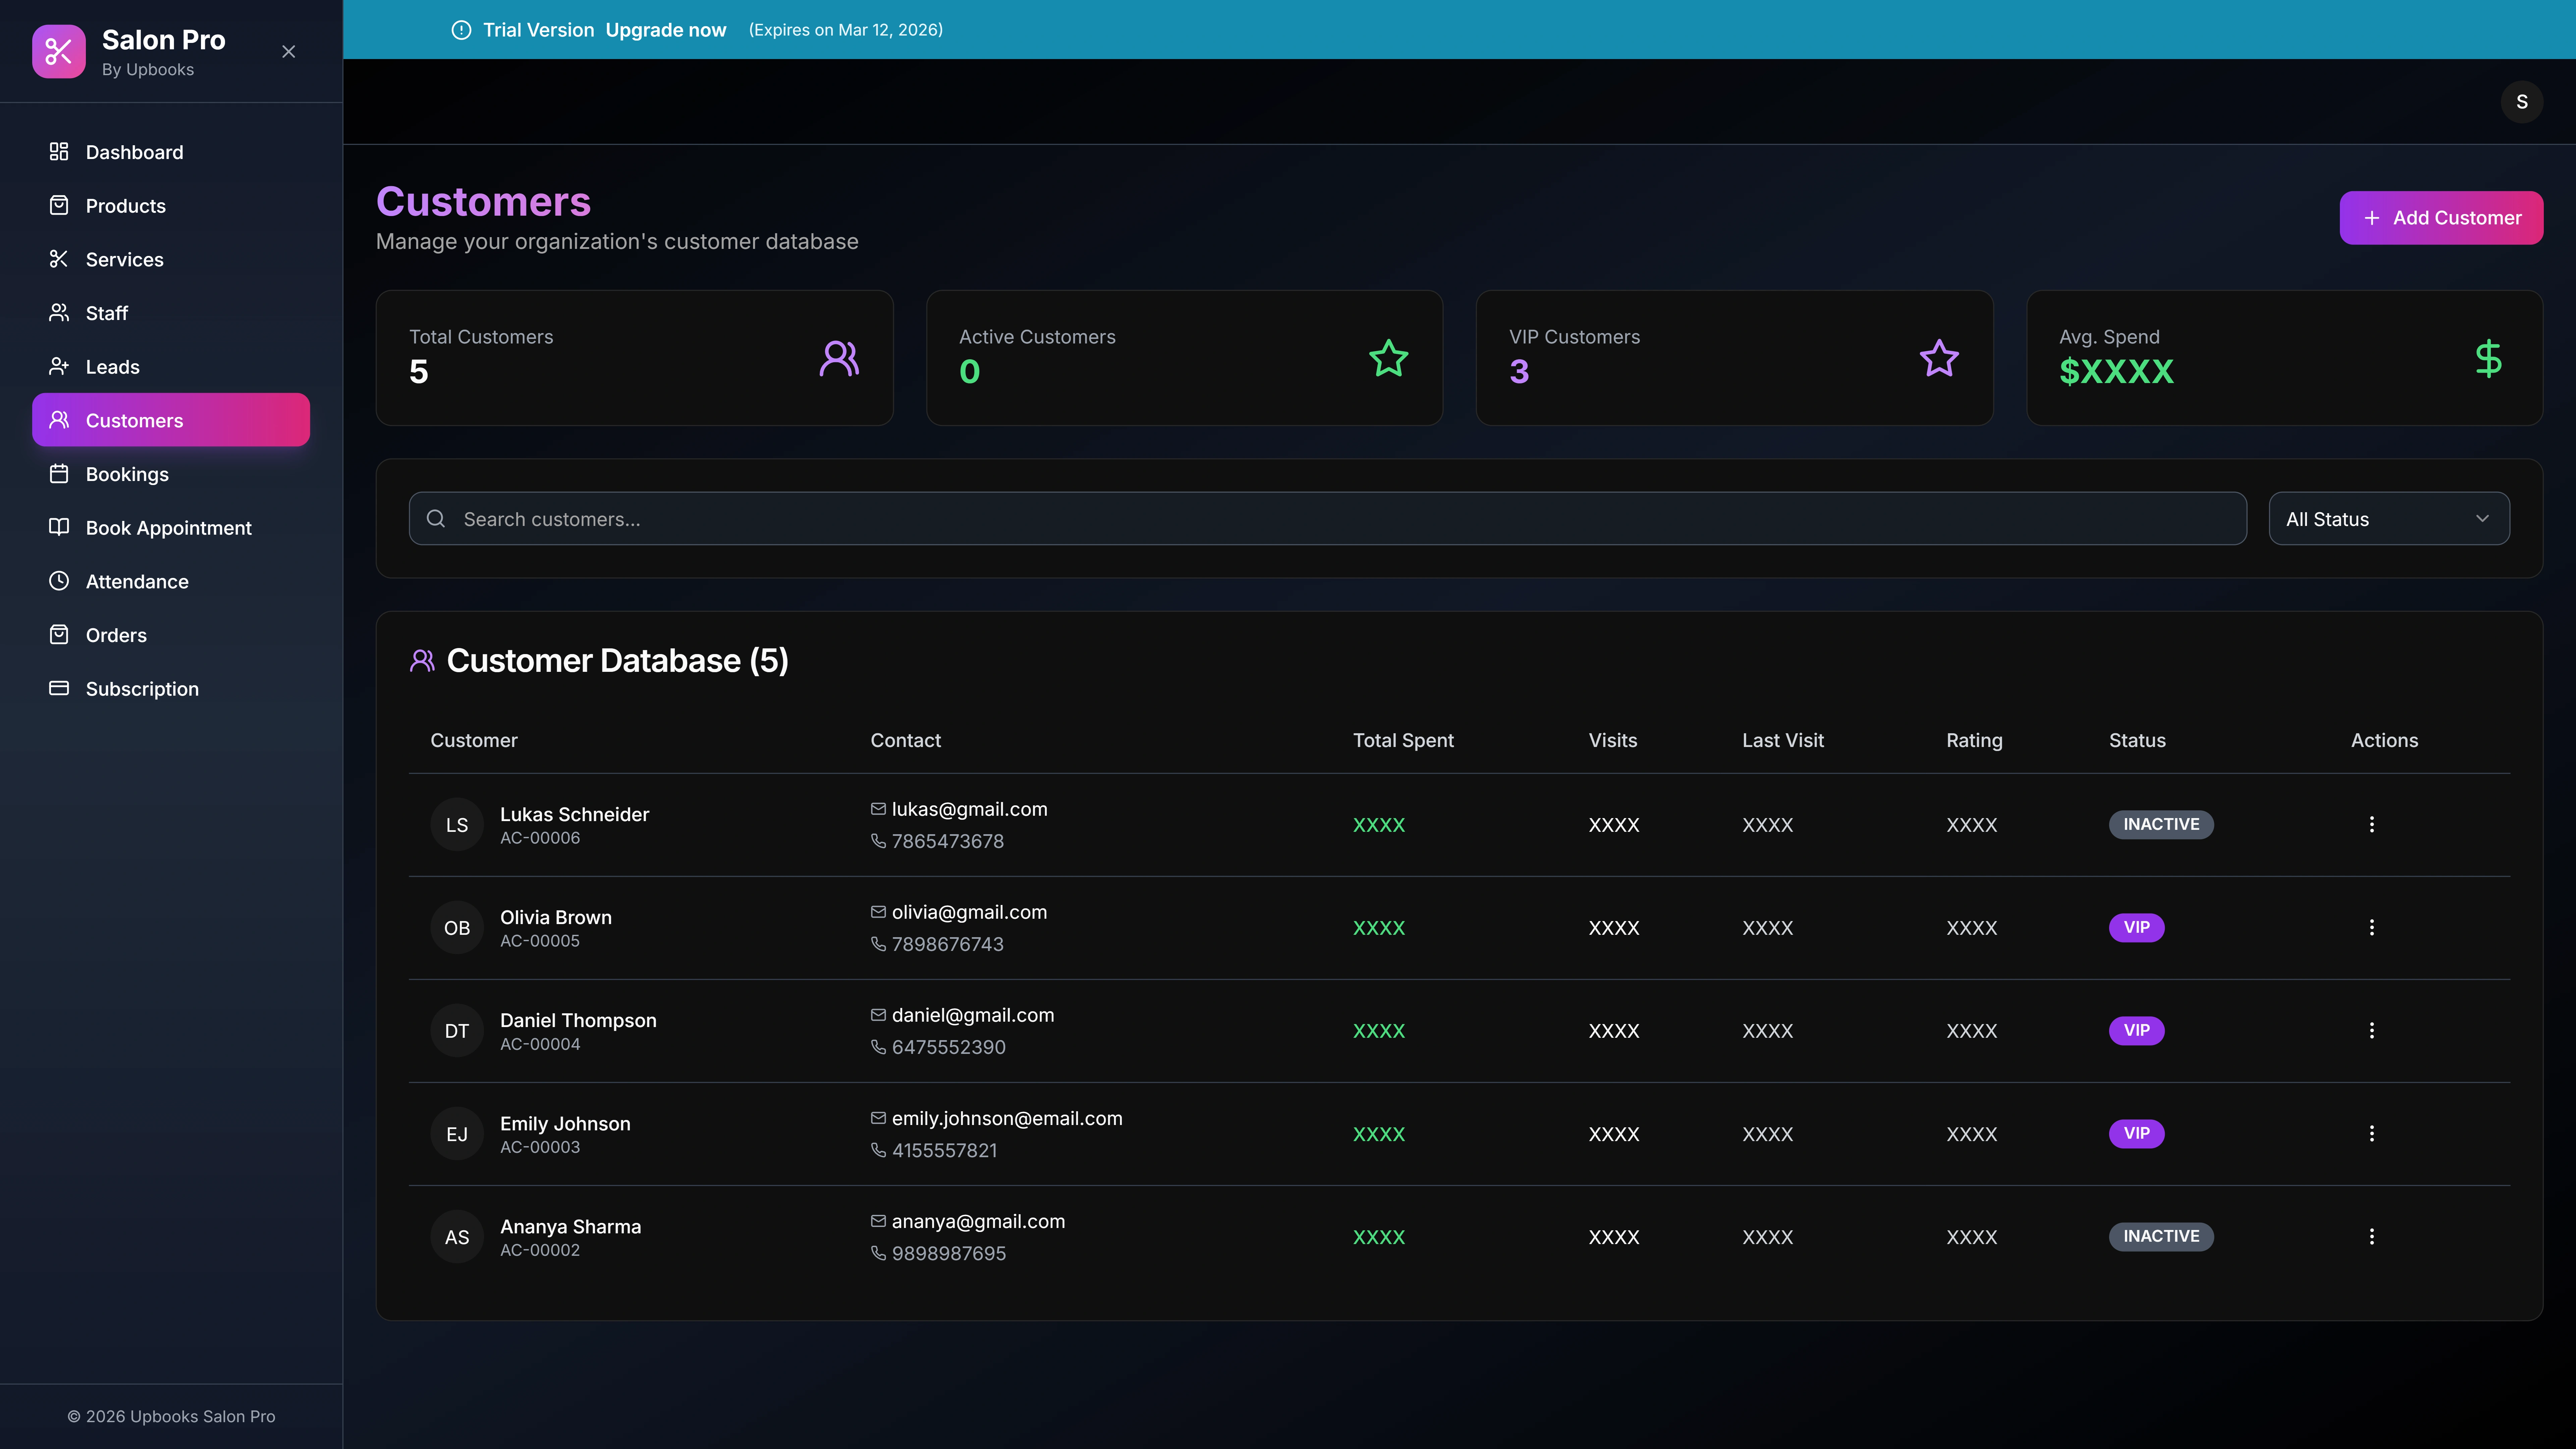The height and width of the screenshot is (1449, 2576).
Task: Click the Products bag icon
Action: [x=58, y=205]
